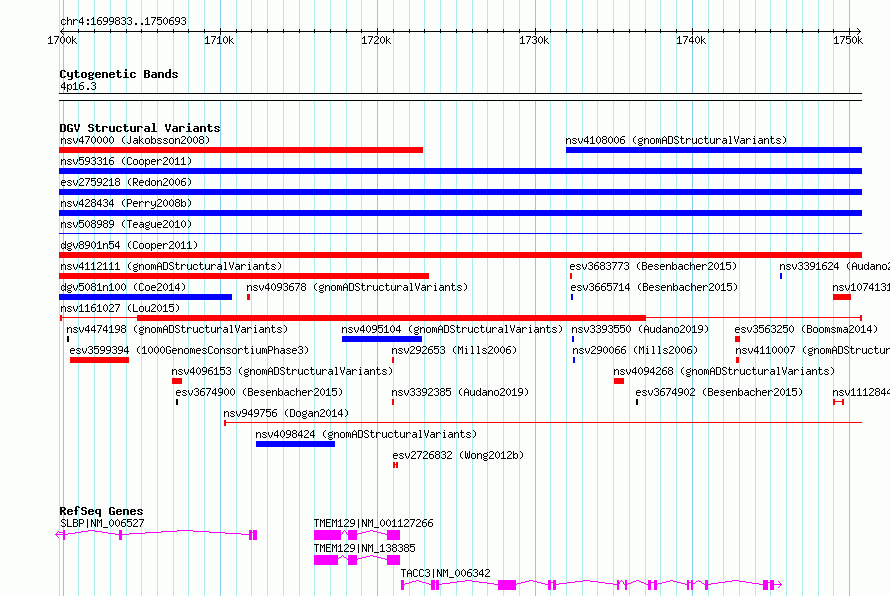
Task: Select the nsv4093678 gnomAD label
Action: (357, 287)
